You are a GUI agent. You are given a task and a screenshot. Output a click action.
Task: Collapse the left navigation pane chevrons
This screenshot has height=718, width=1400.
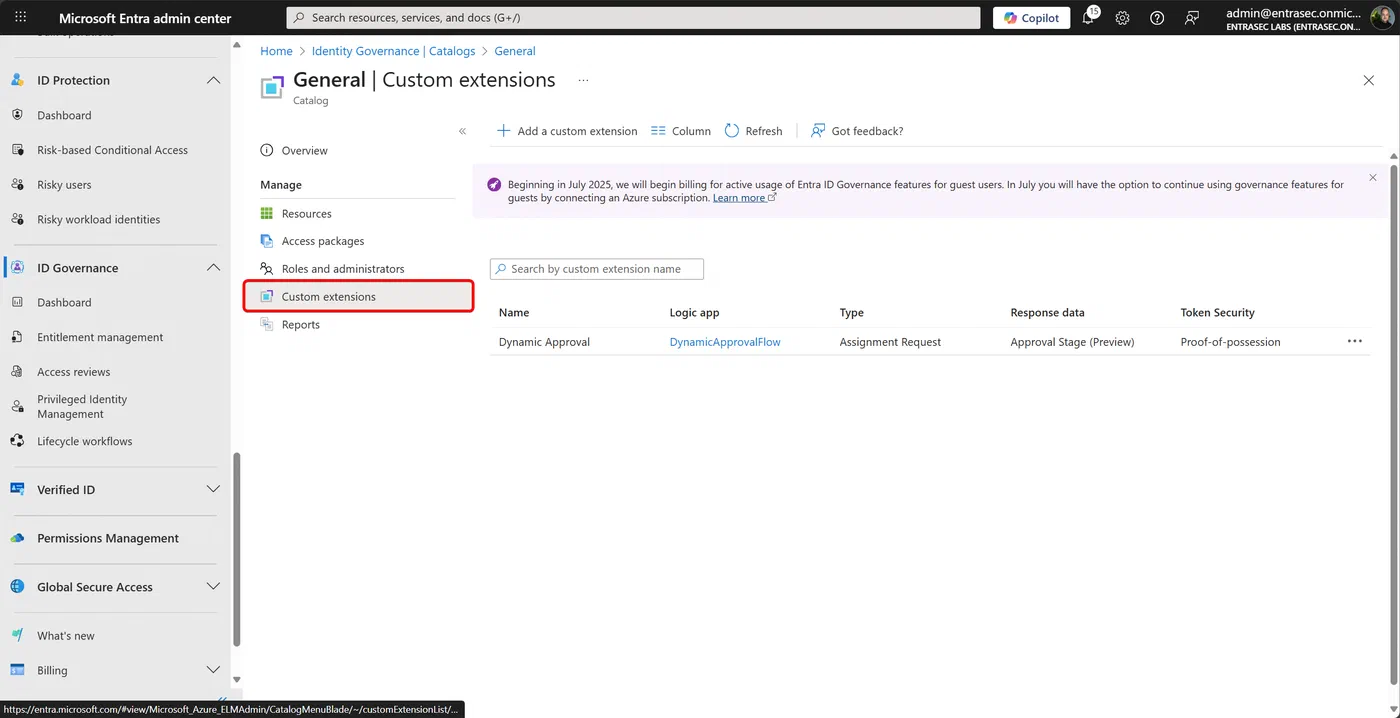(x=221, y=700)
